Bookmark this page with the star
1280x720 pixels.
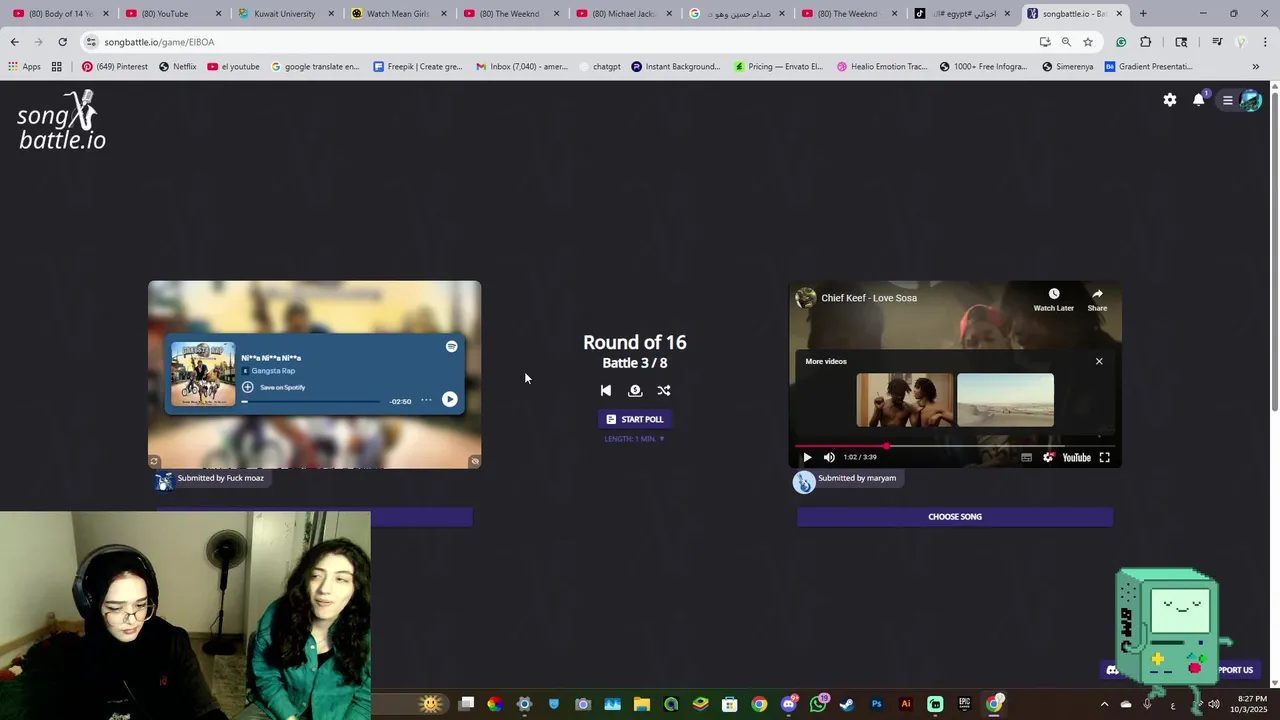tap(1088, 42)
